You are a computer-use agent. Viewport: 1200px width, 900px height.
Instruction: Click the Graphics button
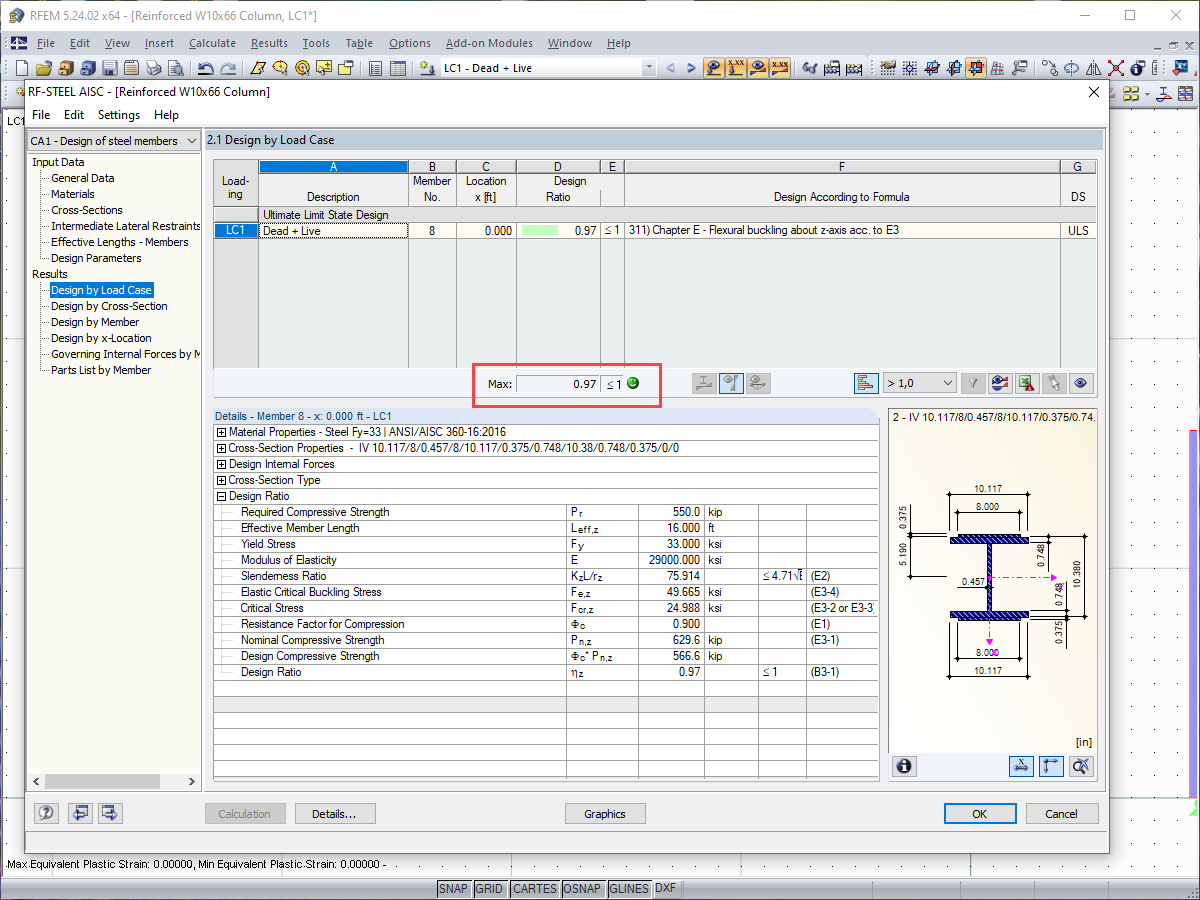point(605,814)
